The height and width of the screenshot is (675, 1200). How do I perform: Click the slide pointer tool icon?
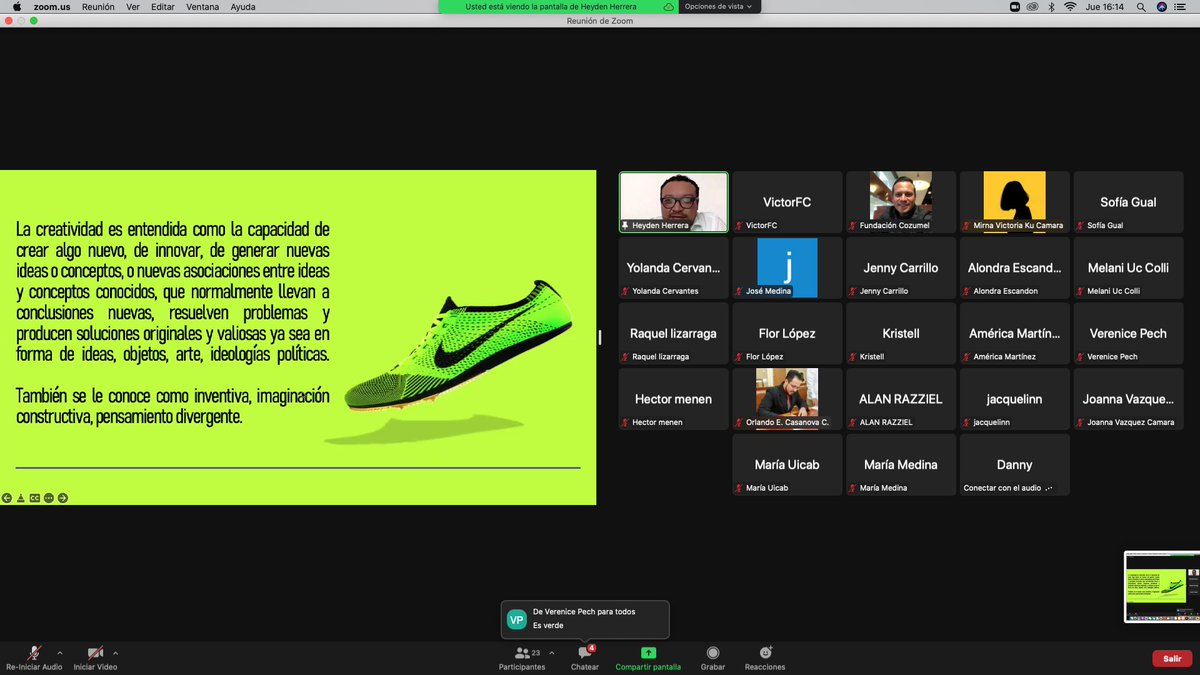[x=21, y=497]
